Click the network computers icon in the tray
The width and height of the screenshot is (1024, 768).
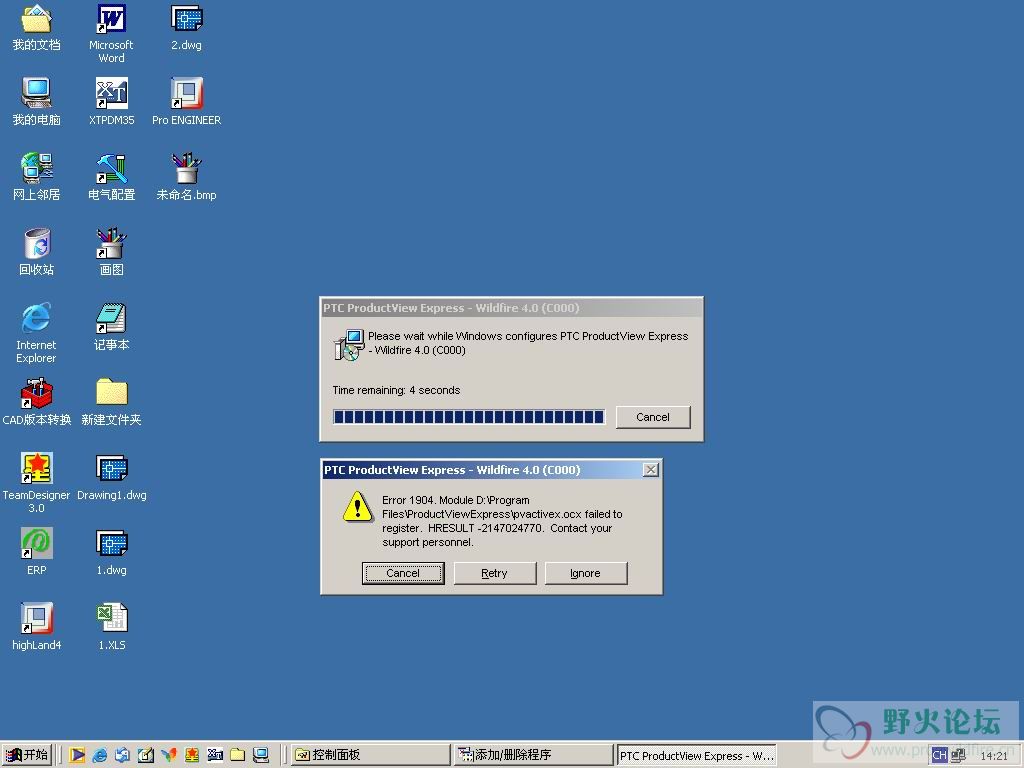click(x=958, y=755)
